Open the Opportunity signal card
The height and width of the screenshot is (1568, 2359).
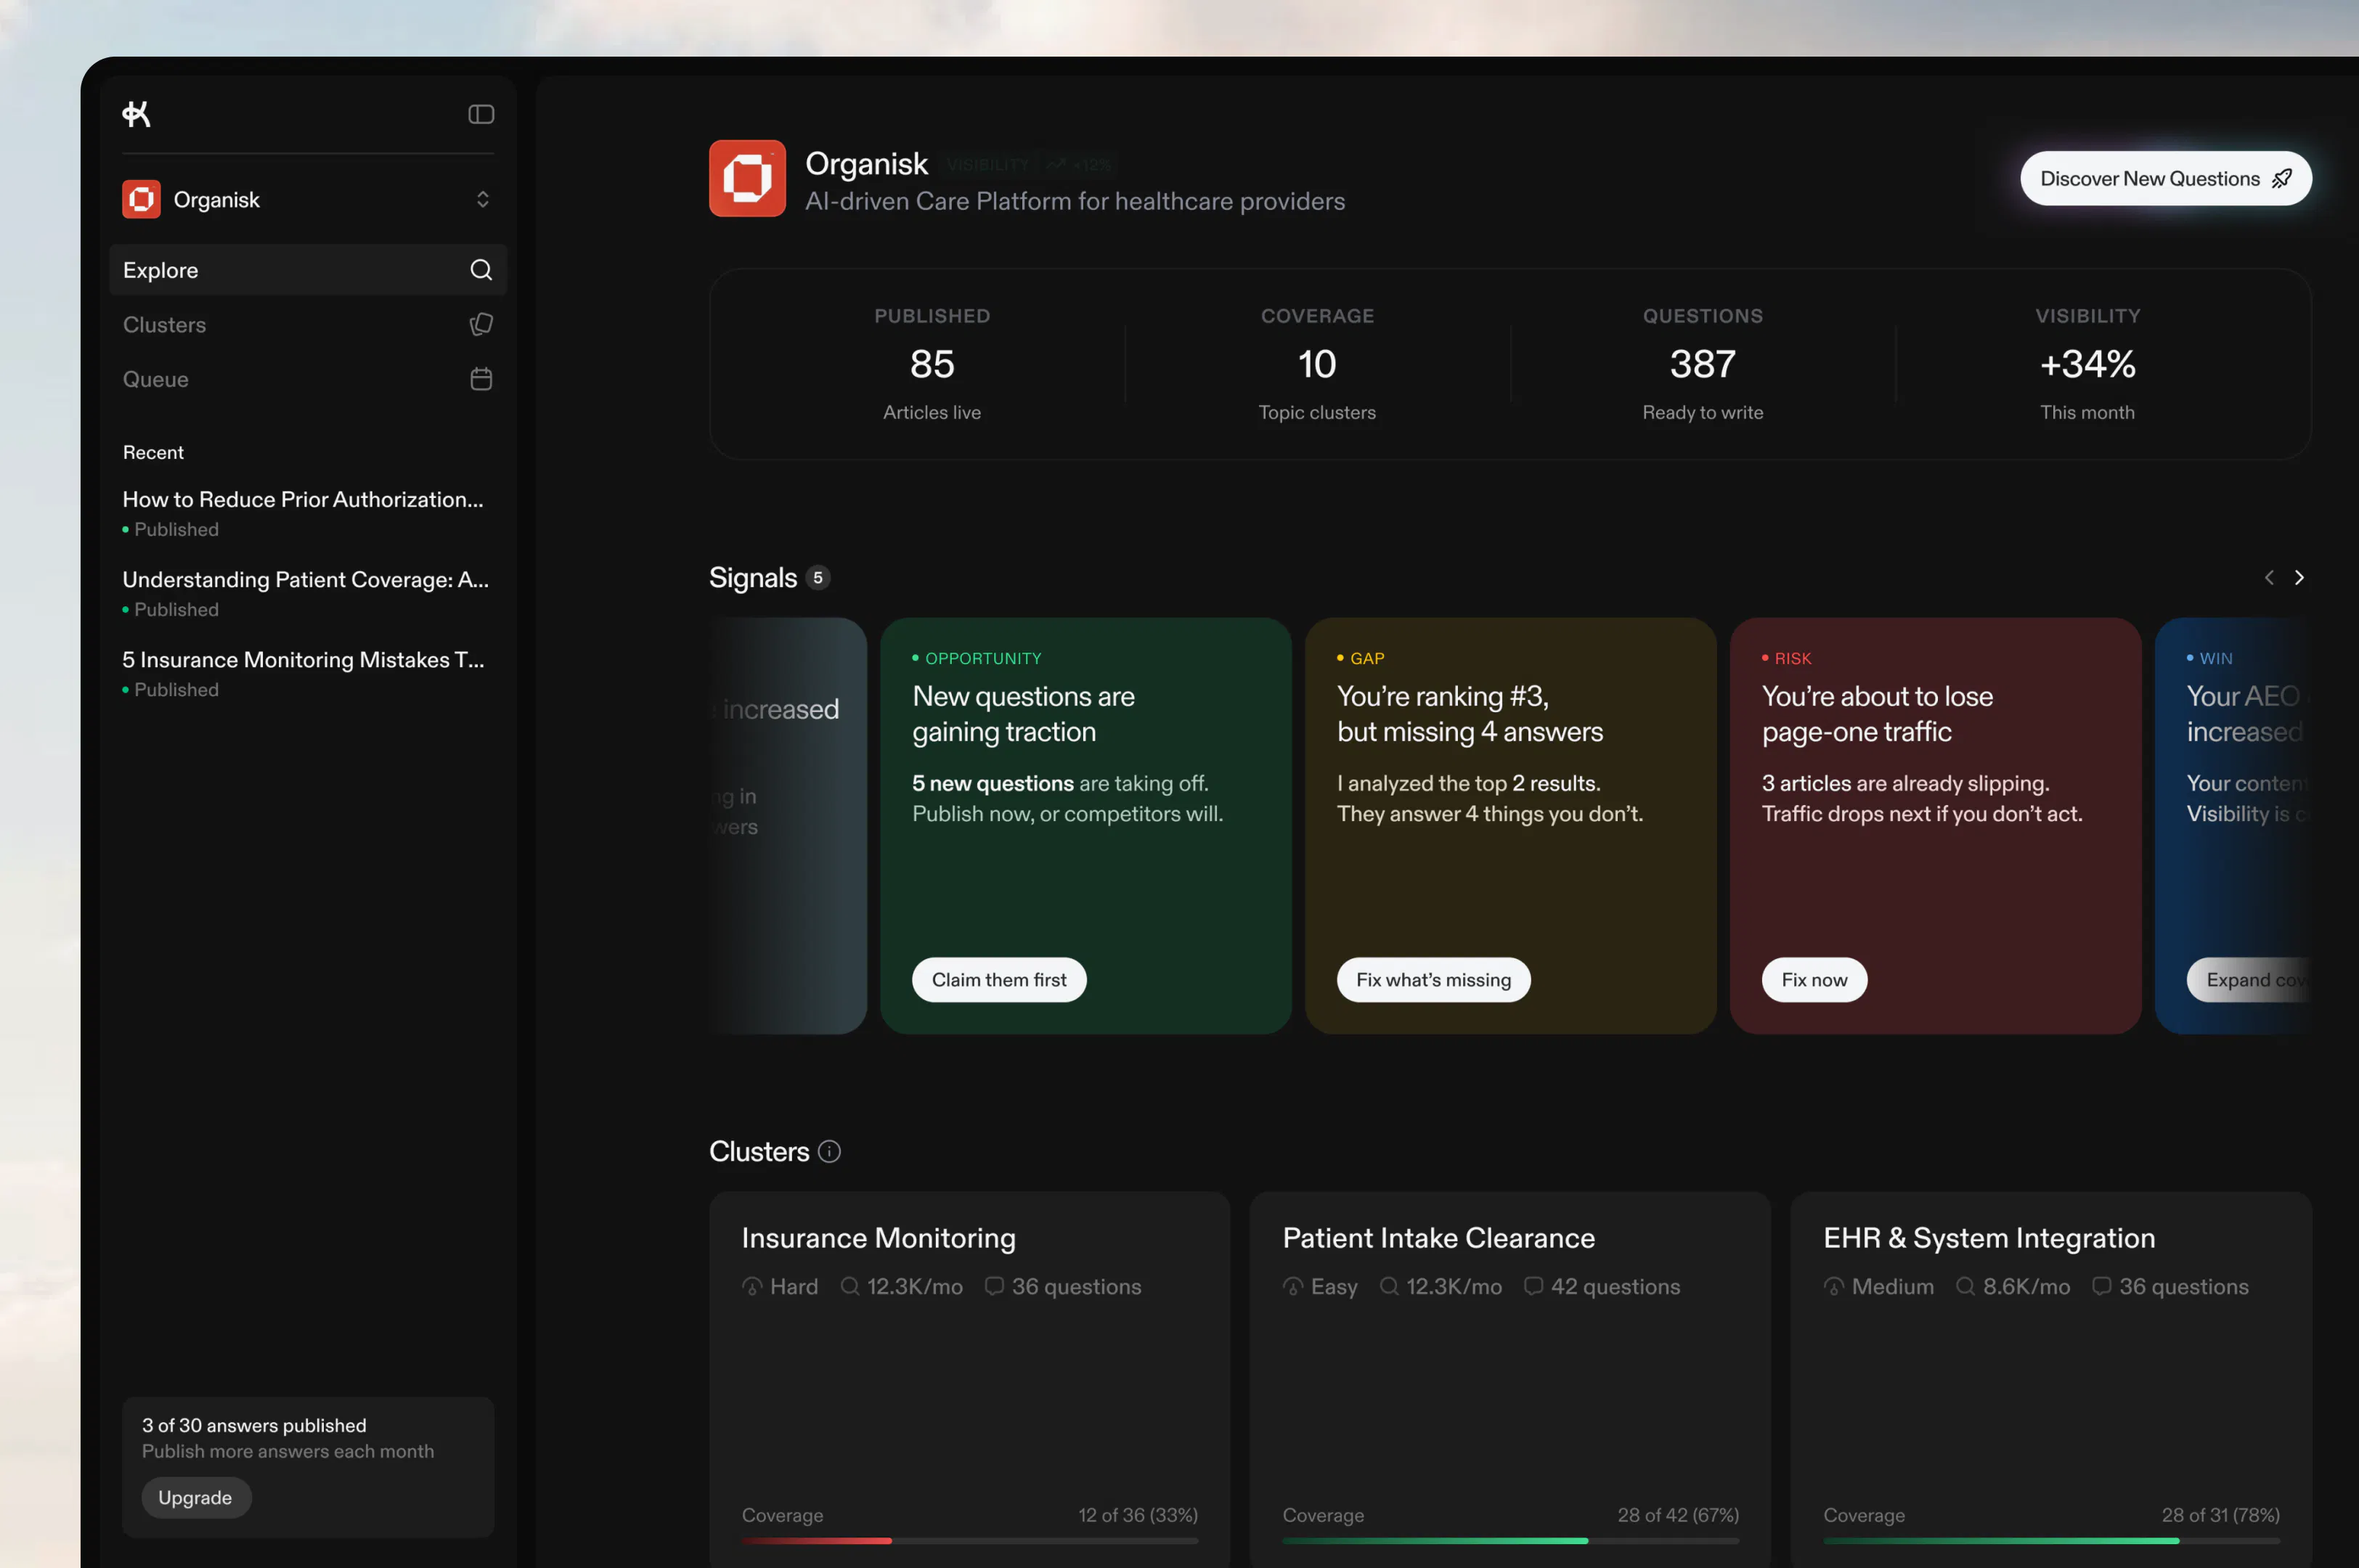(1085, 826)
